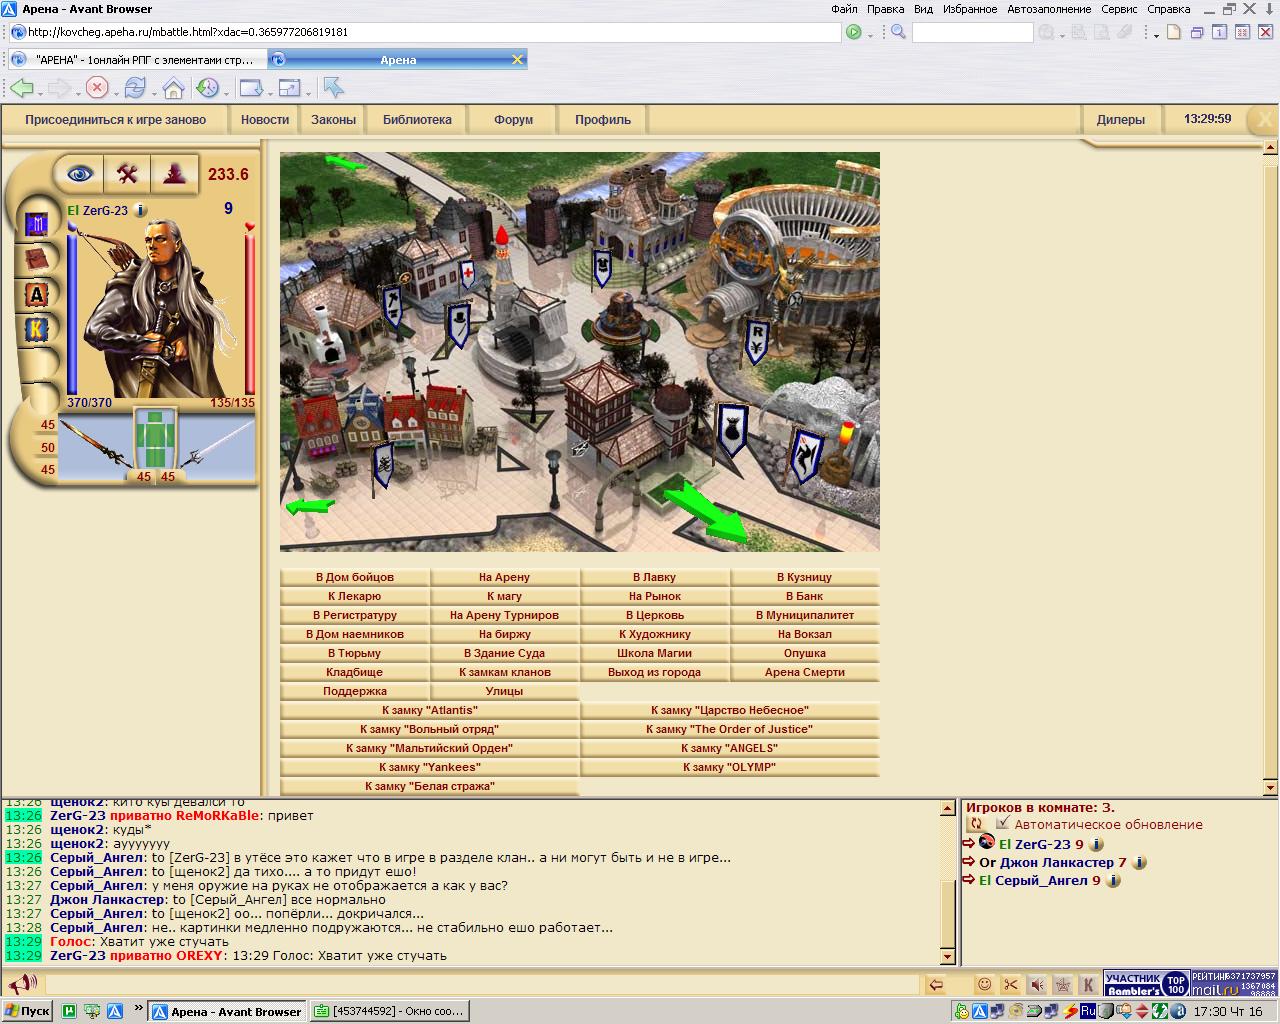
Task: Open info icon next to Джон Ланкастер
Action: pos(1139,862)
